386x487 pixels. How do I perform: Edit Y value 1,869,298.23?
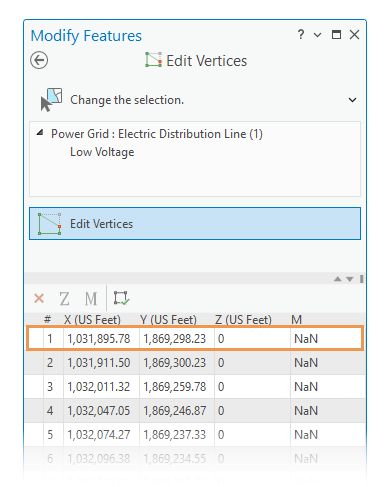pyautogui.click(x=175, y=339)
